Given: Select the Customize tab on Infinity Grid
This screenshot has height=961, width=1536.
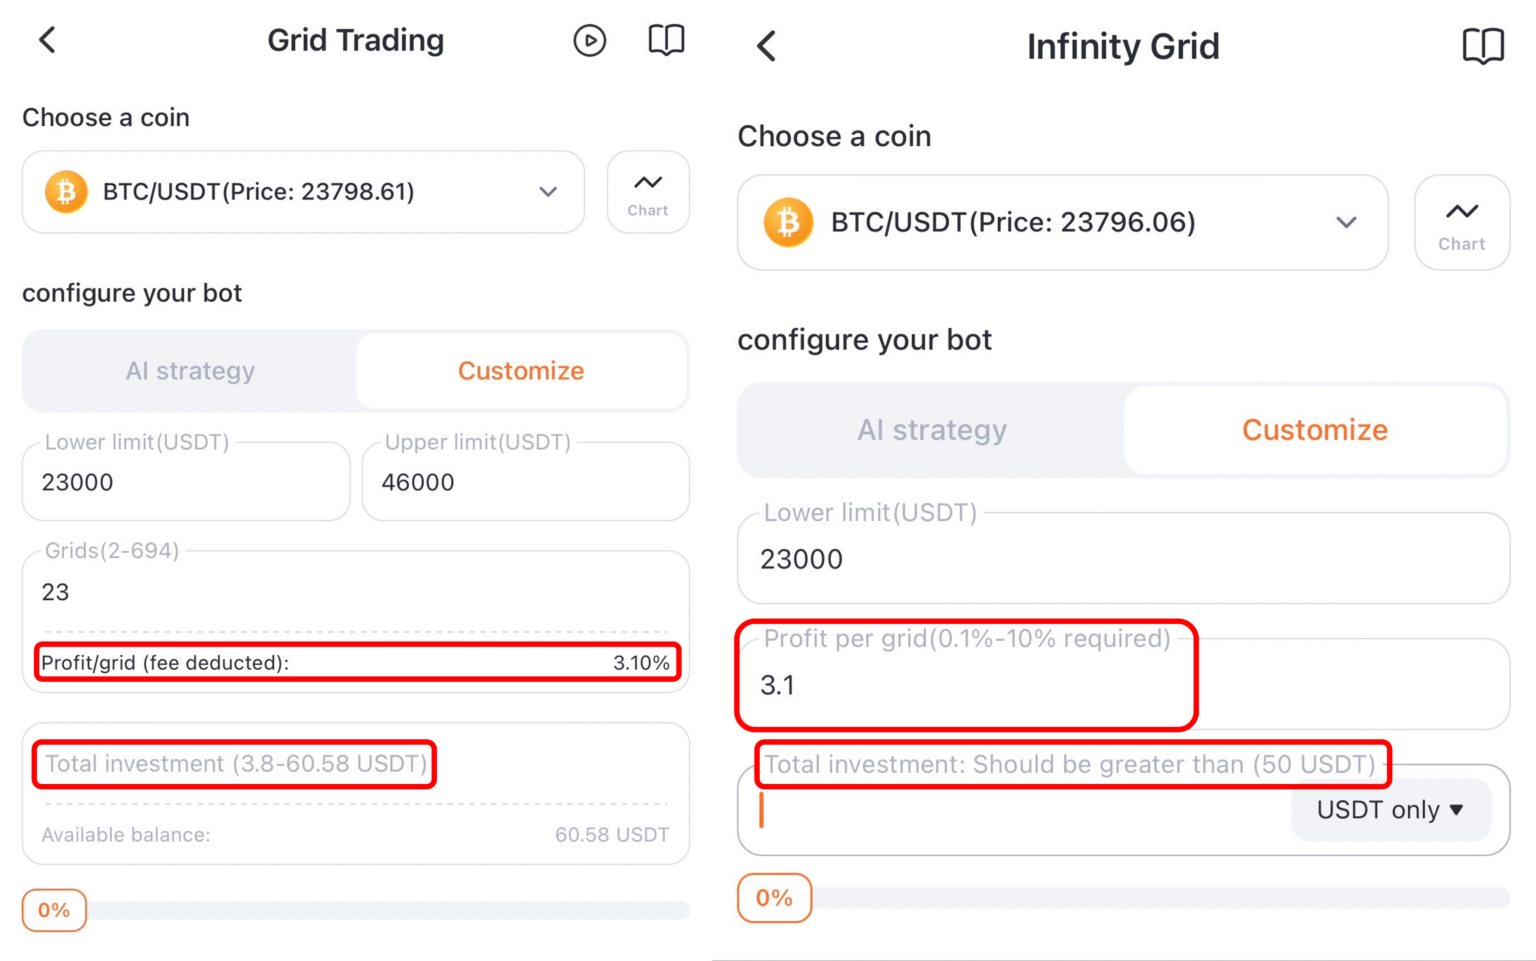Looking at the screenshot, I should [1315, 430].
